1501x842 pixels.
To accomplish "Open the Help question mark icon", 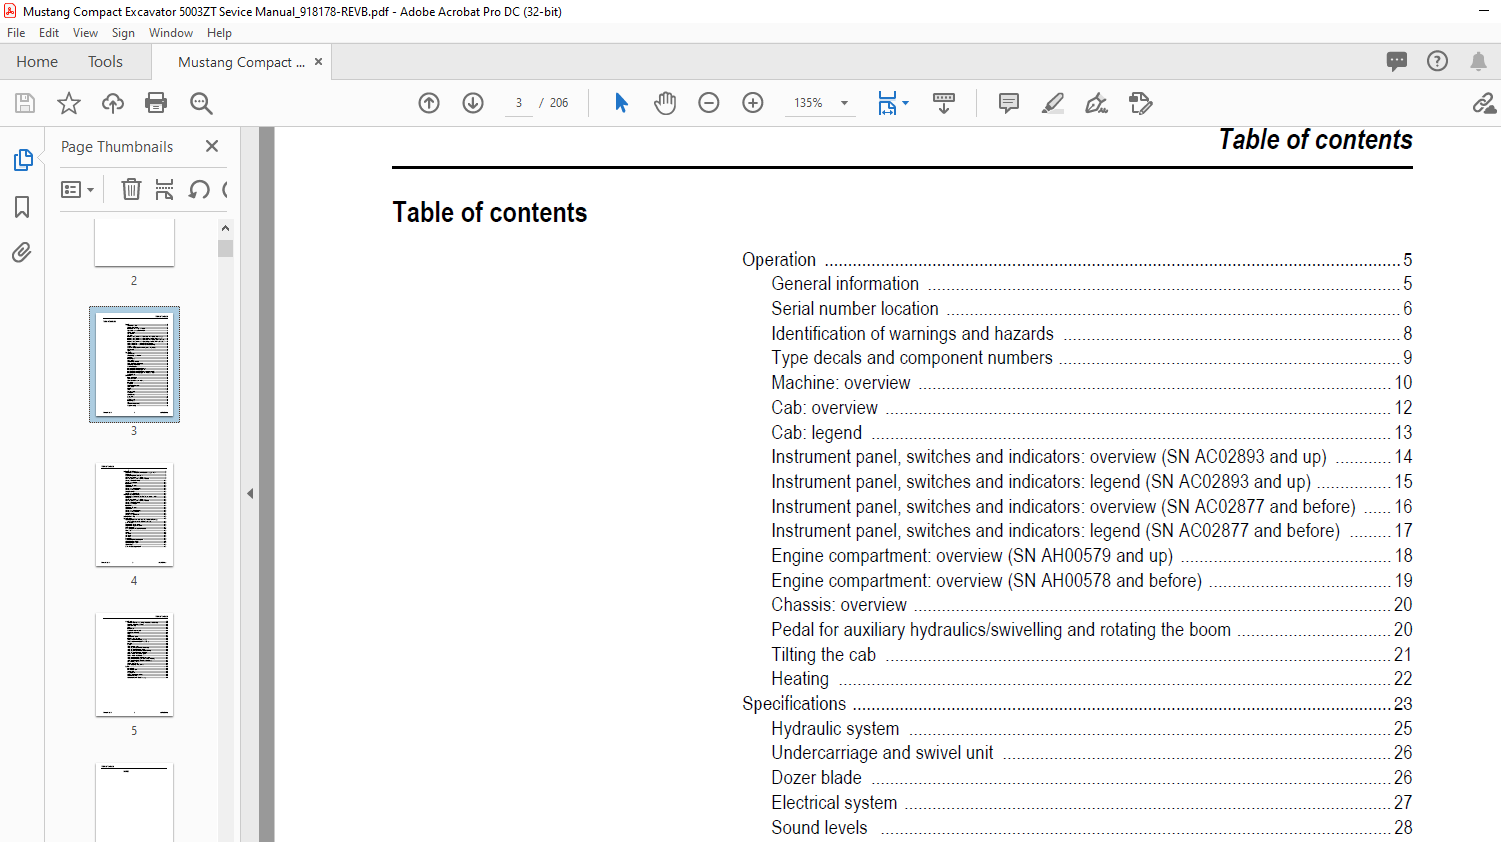I will point(1437,61).
